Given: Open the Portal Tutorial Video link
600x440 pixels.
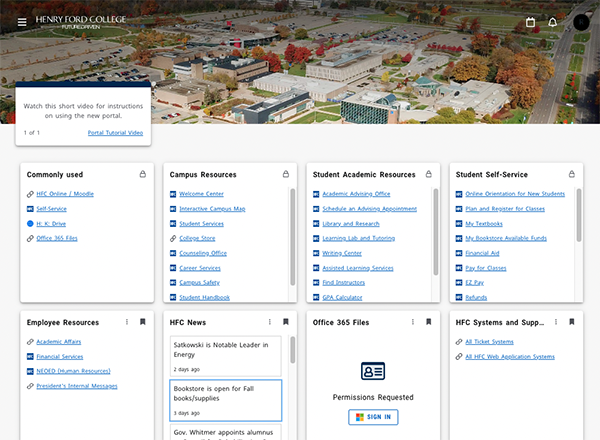Looking at the screenshot, I should [x=115, y=133].
